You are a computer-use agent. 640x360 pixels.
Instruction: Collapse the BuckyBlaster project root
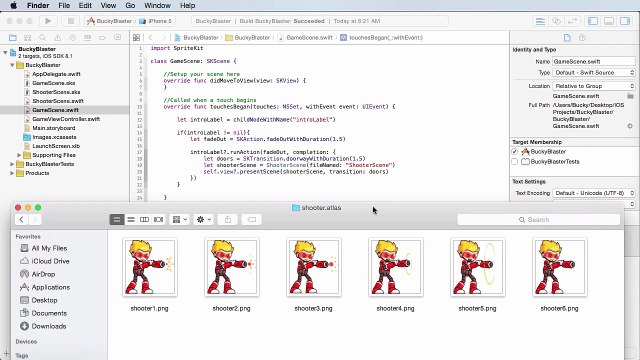[x=5, y=52]
